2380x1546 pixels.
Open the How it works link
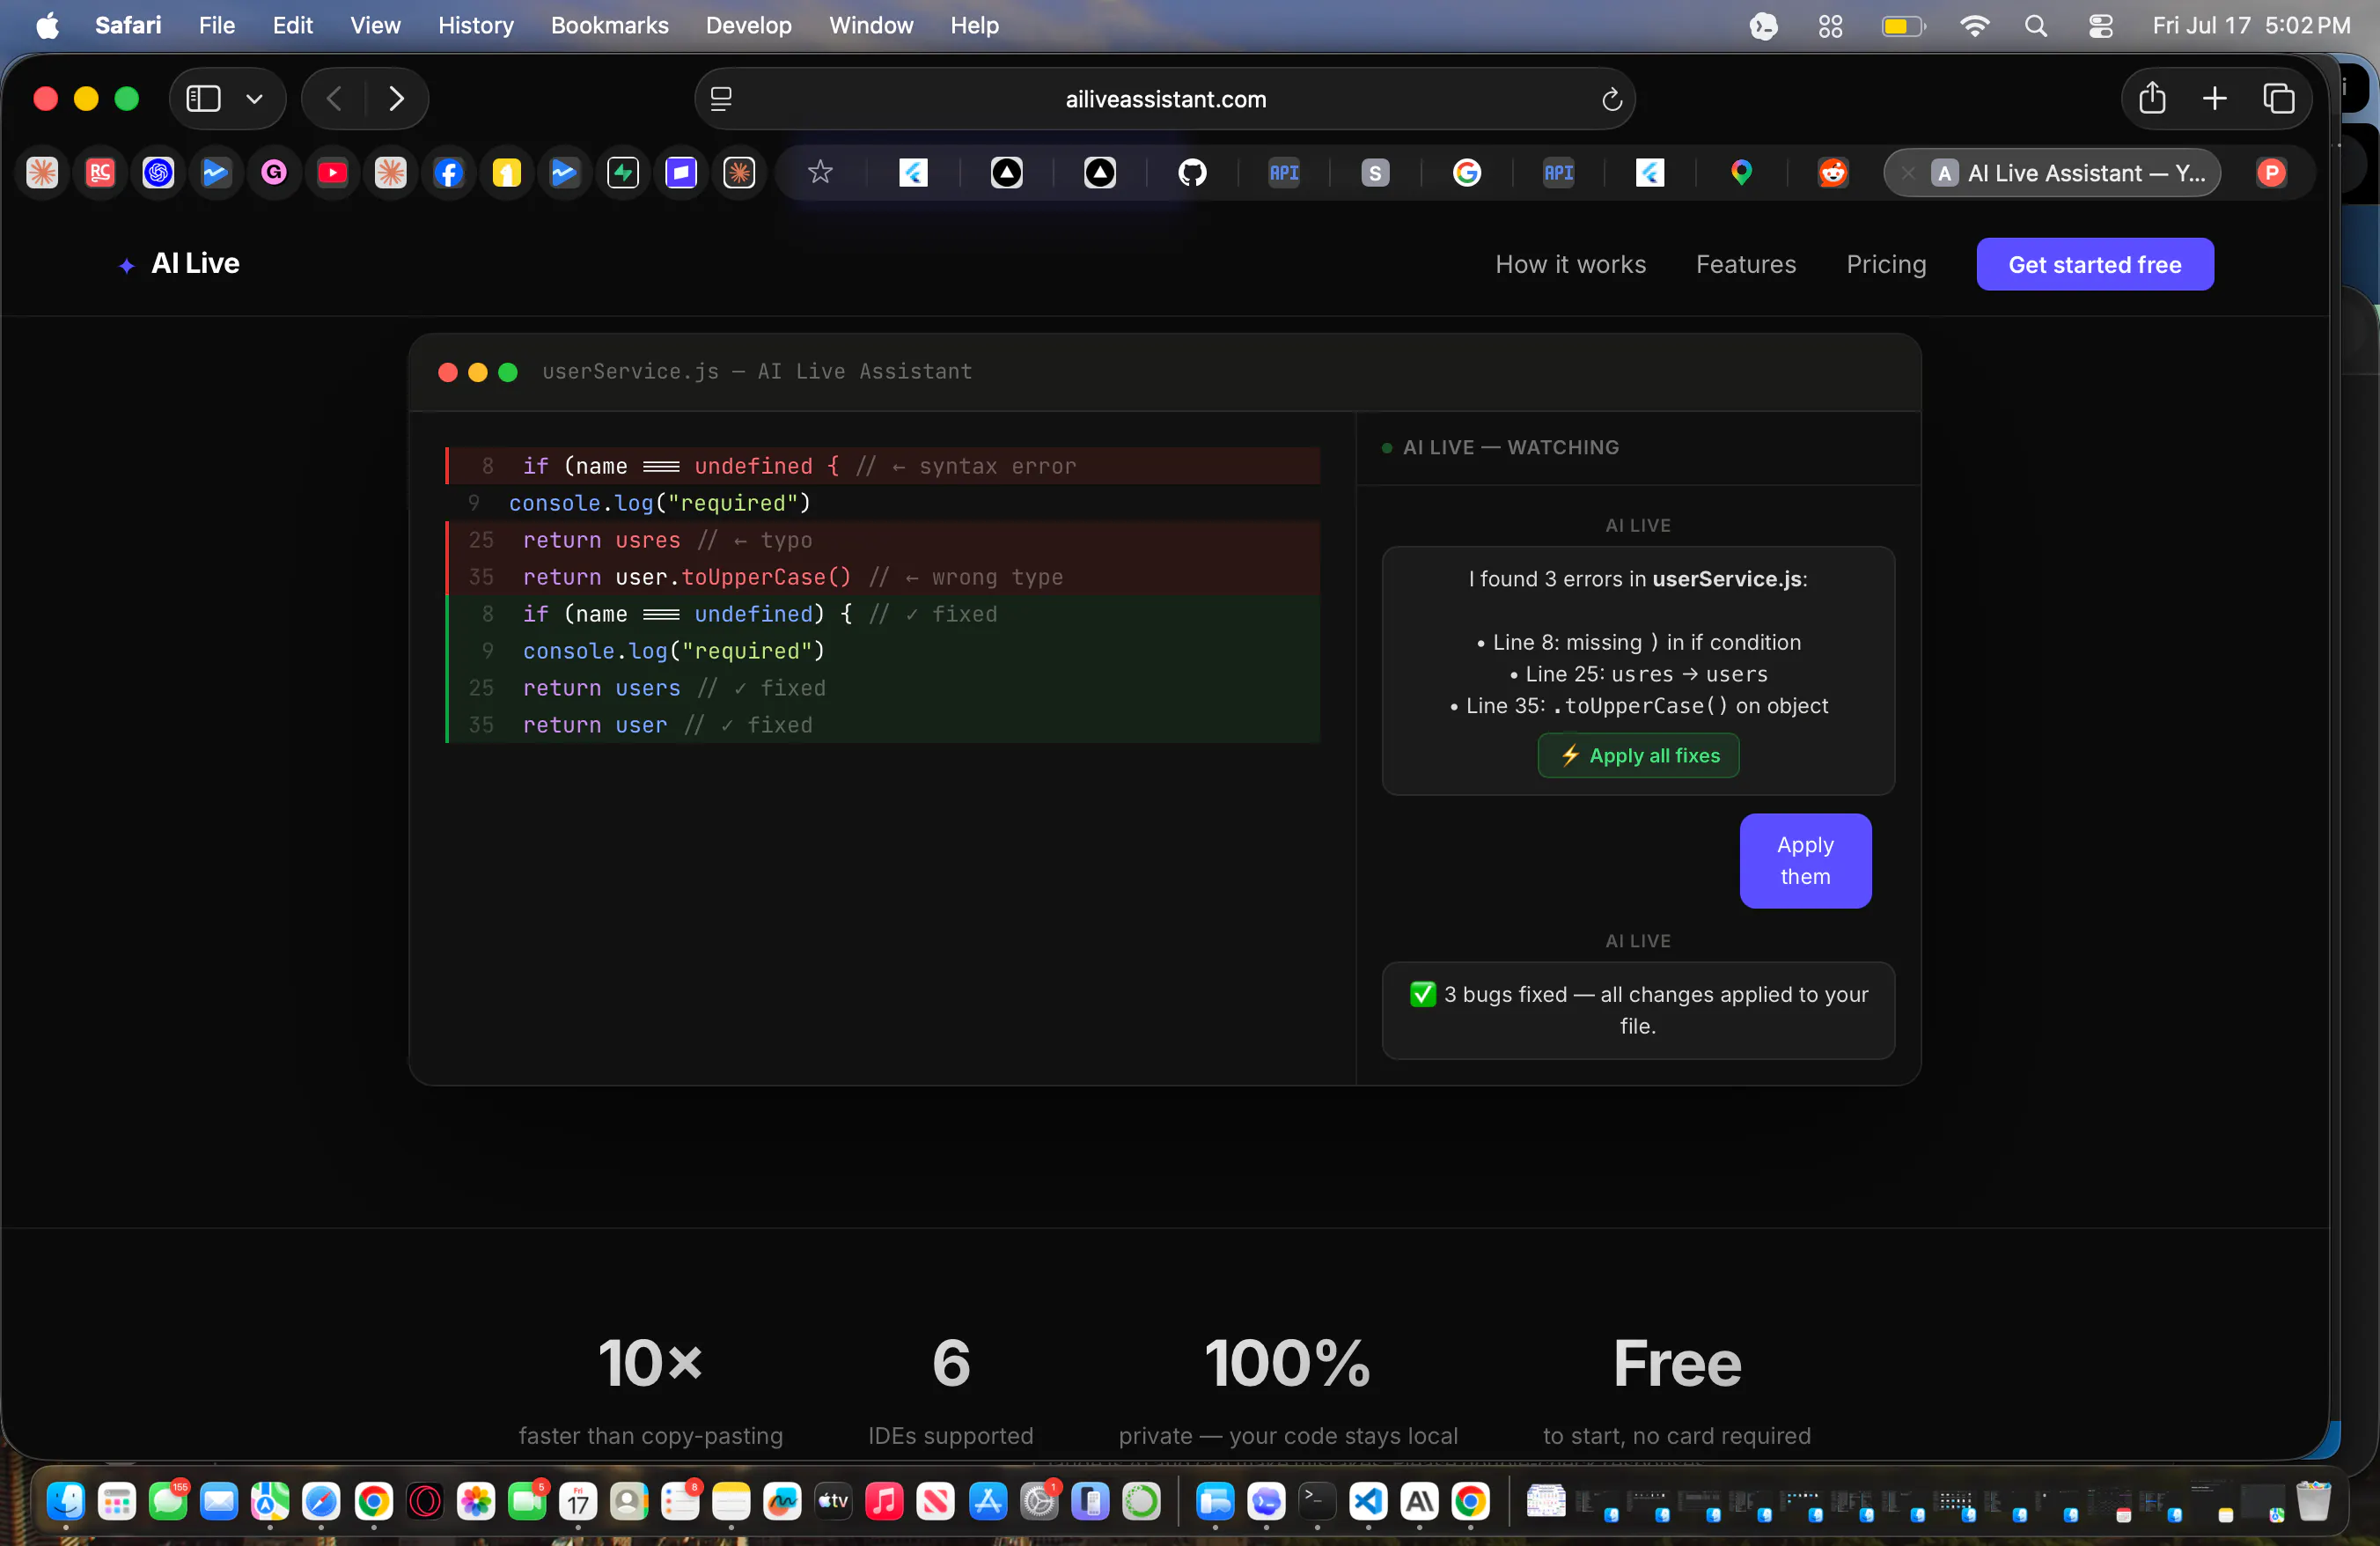pos(1570,264)
